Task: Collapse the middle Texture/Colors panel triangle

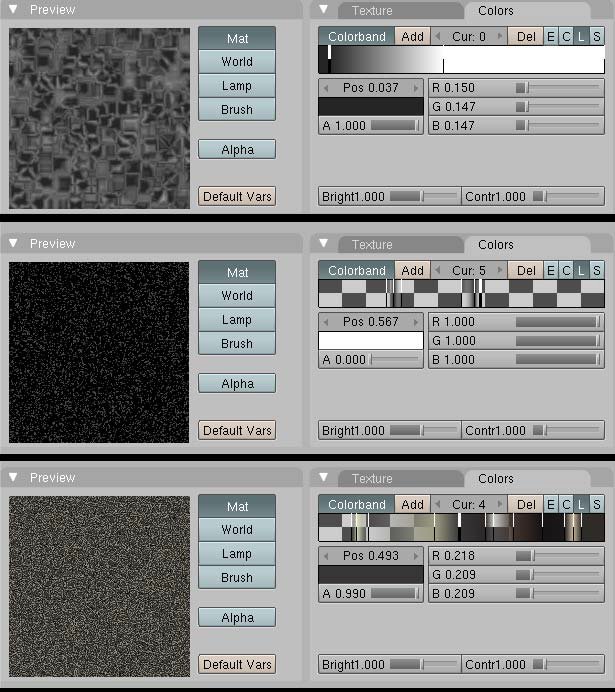Action: pos(324,243)
